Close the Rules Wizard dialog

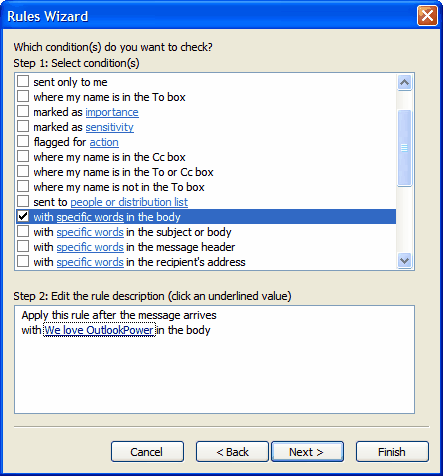coord(427,15)
